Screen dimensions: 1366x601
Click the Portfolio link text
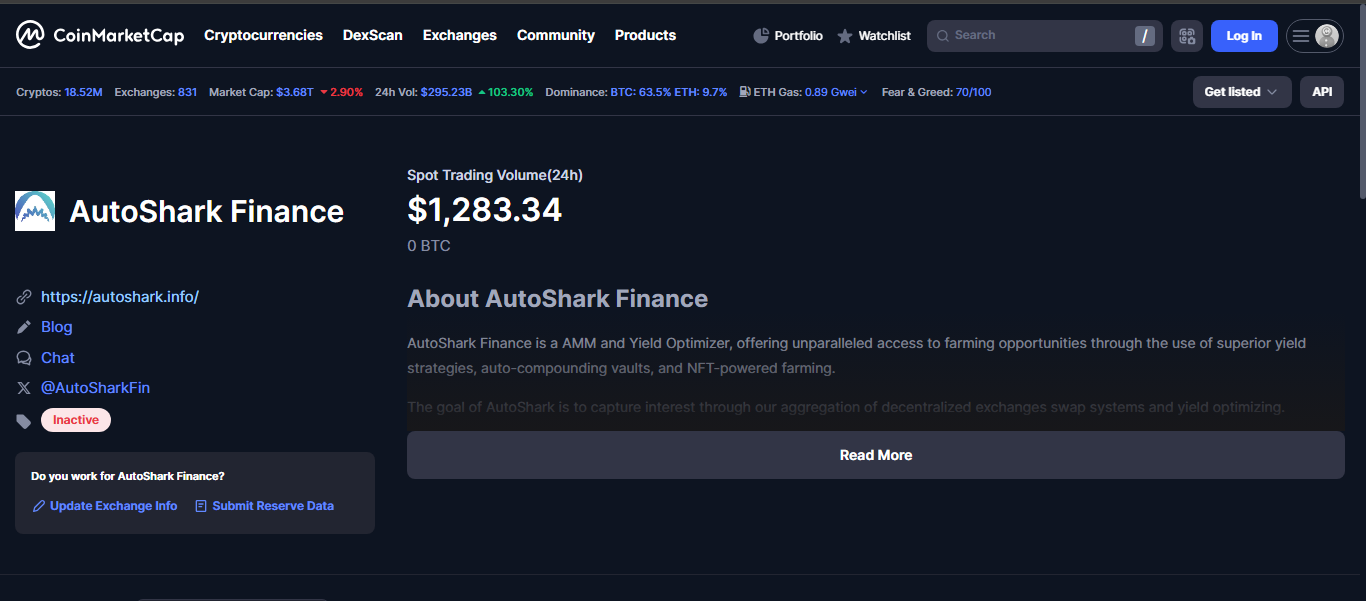tap(798, 36)
